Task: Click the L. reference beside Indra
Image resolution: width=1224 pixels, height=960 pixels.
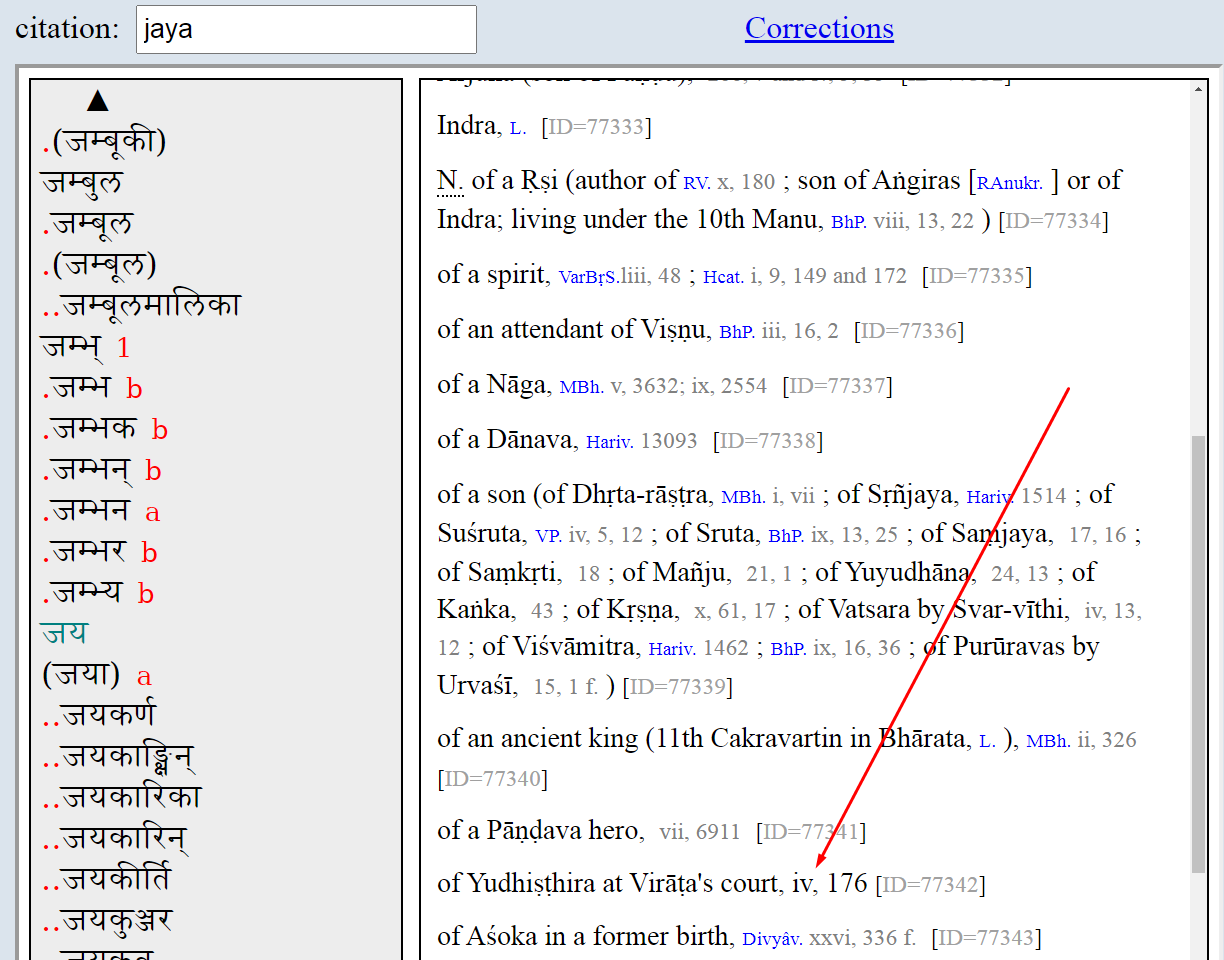Action: [516, 128]
